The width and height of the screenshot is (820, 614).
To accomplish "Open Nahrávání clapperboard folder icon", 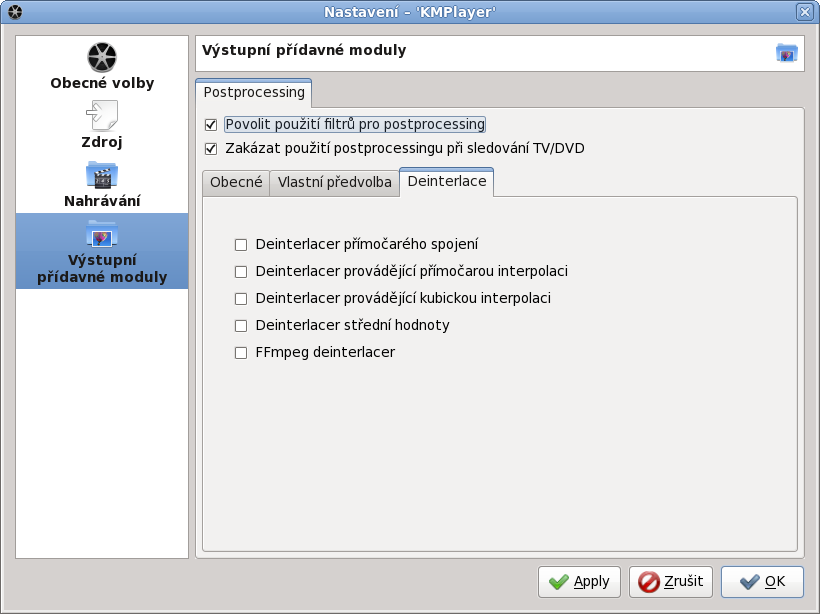I will [102, 175].
